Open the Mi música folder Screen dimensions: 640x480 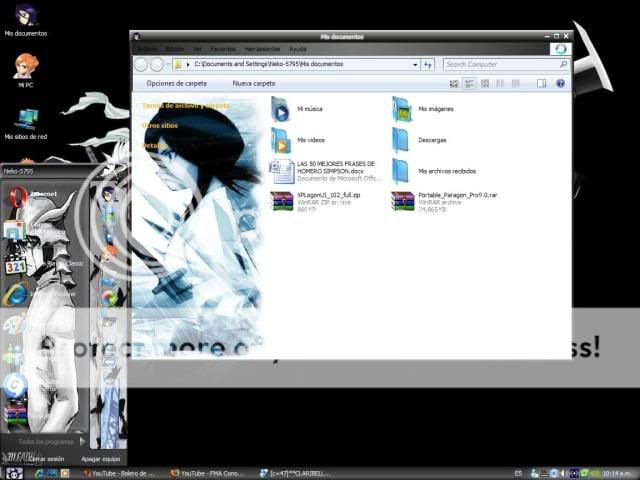click(x=297, y=109)
